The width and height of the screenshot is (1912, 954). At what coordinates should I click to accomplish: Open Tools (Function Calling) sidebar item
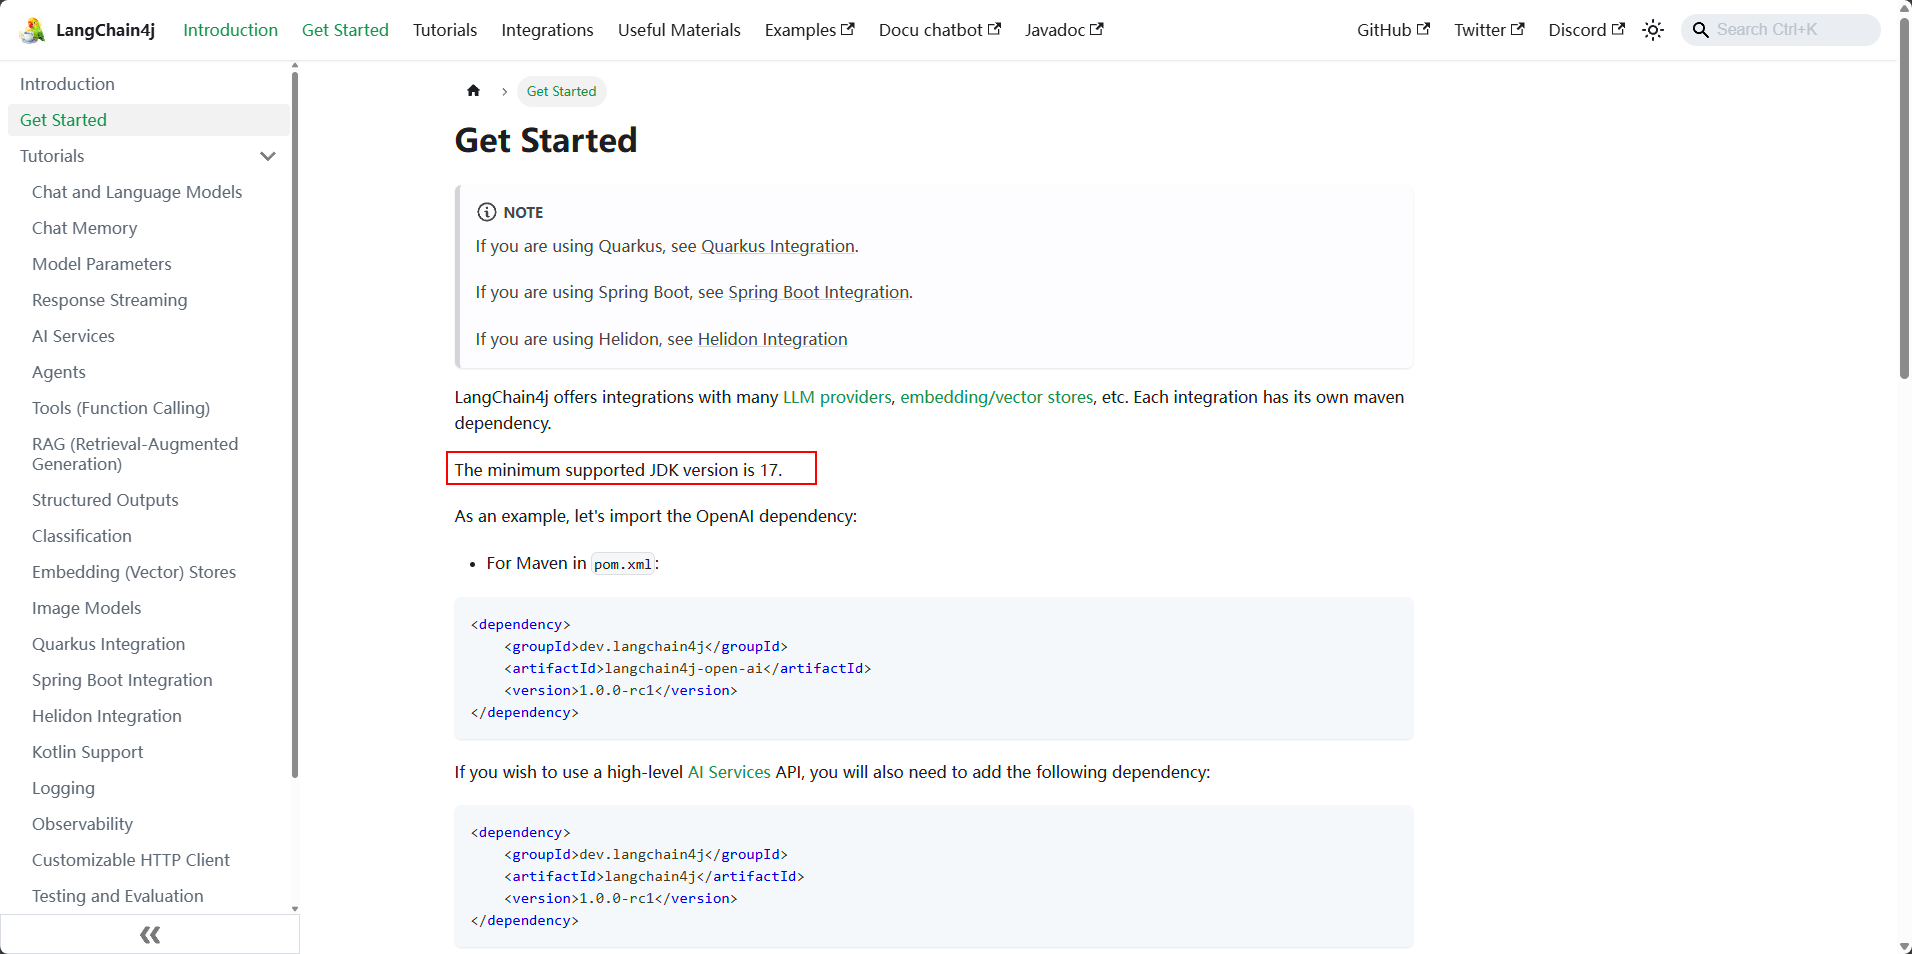click(120, 408)
